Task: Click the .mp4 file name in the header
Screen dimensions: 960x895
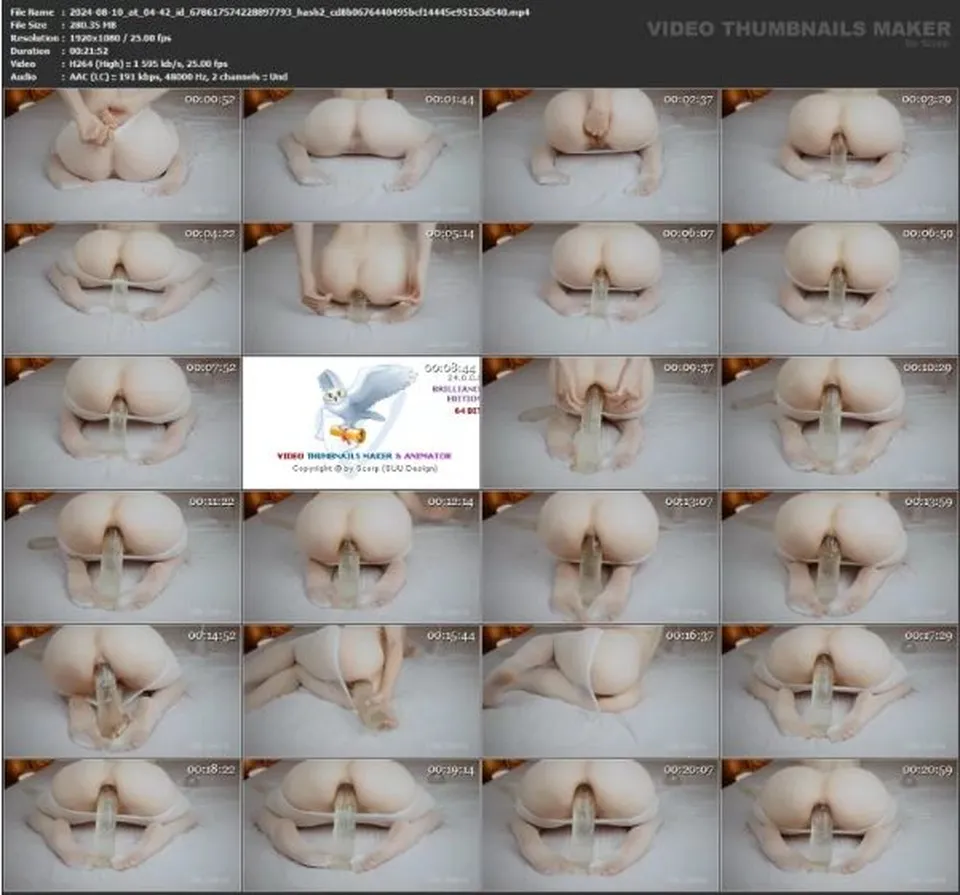Action: (299, 12)
